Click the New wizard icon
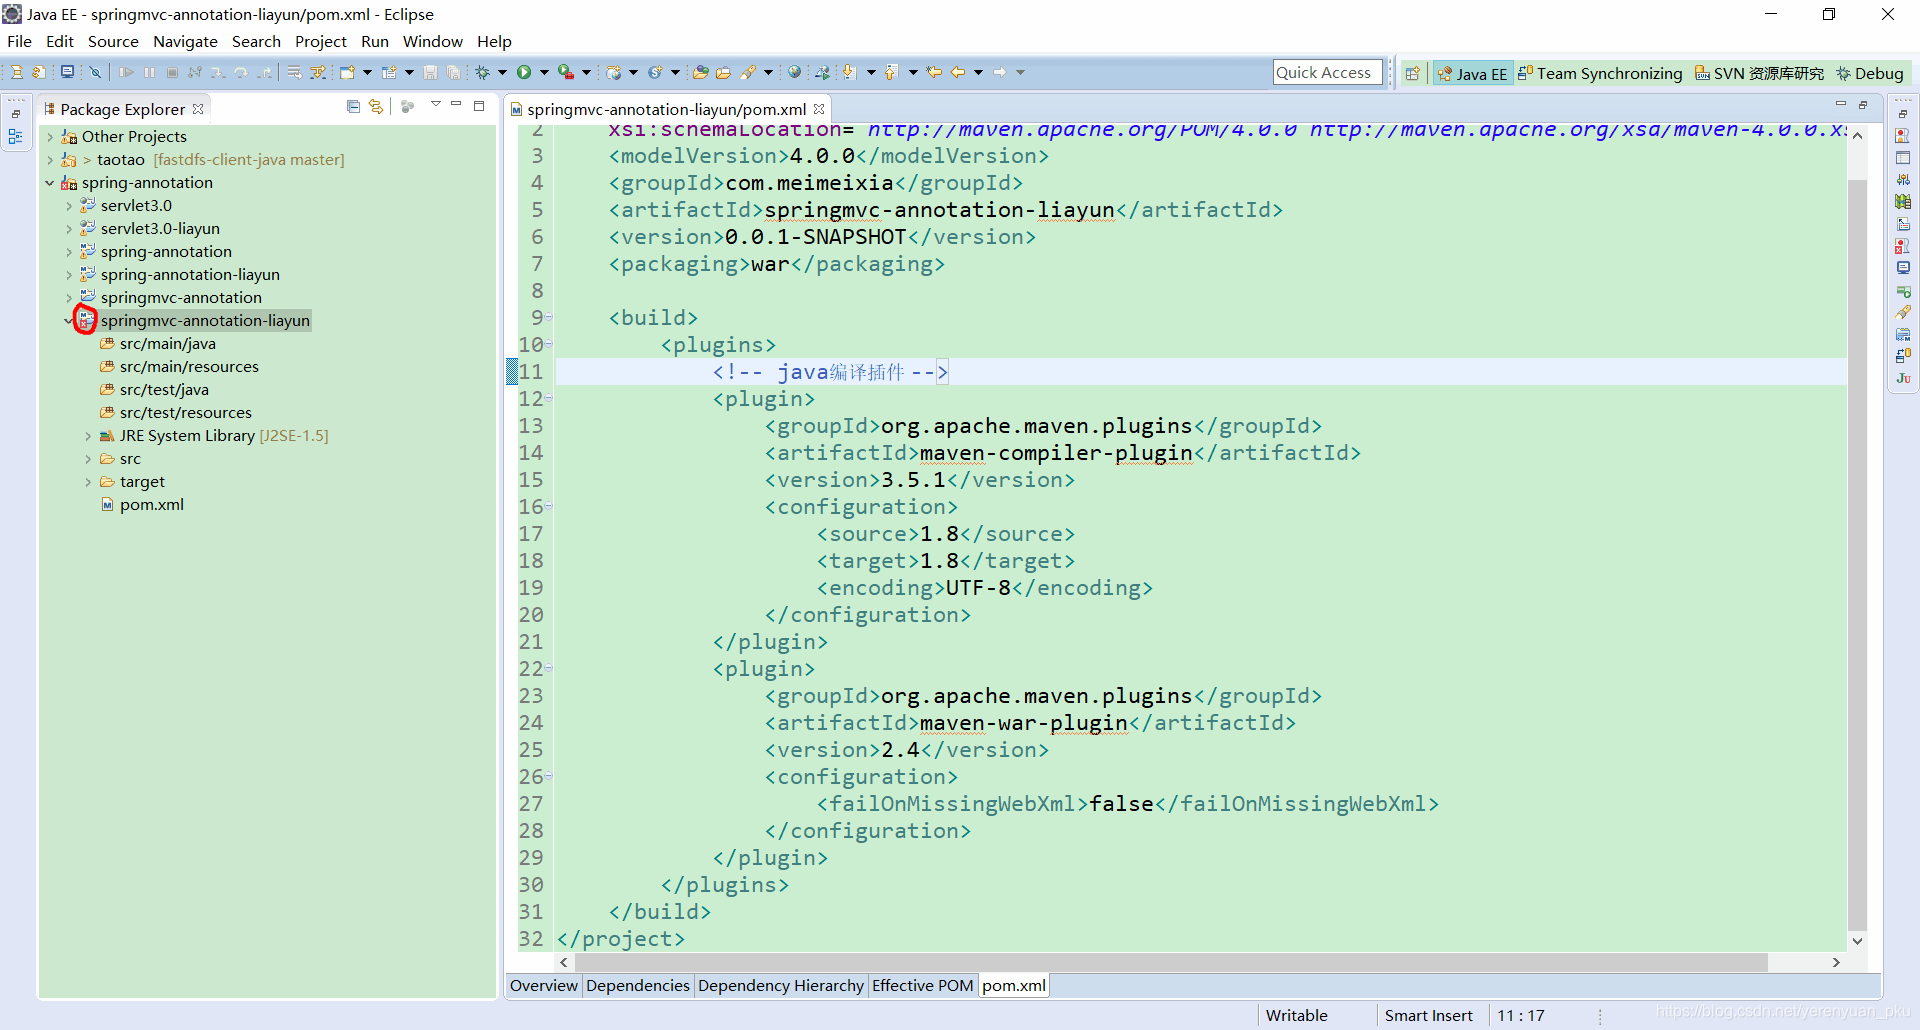Screen dimensions: 1920x1030 [346, 72]
